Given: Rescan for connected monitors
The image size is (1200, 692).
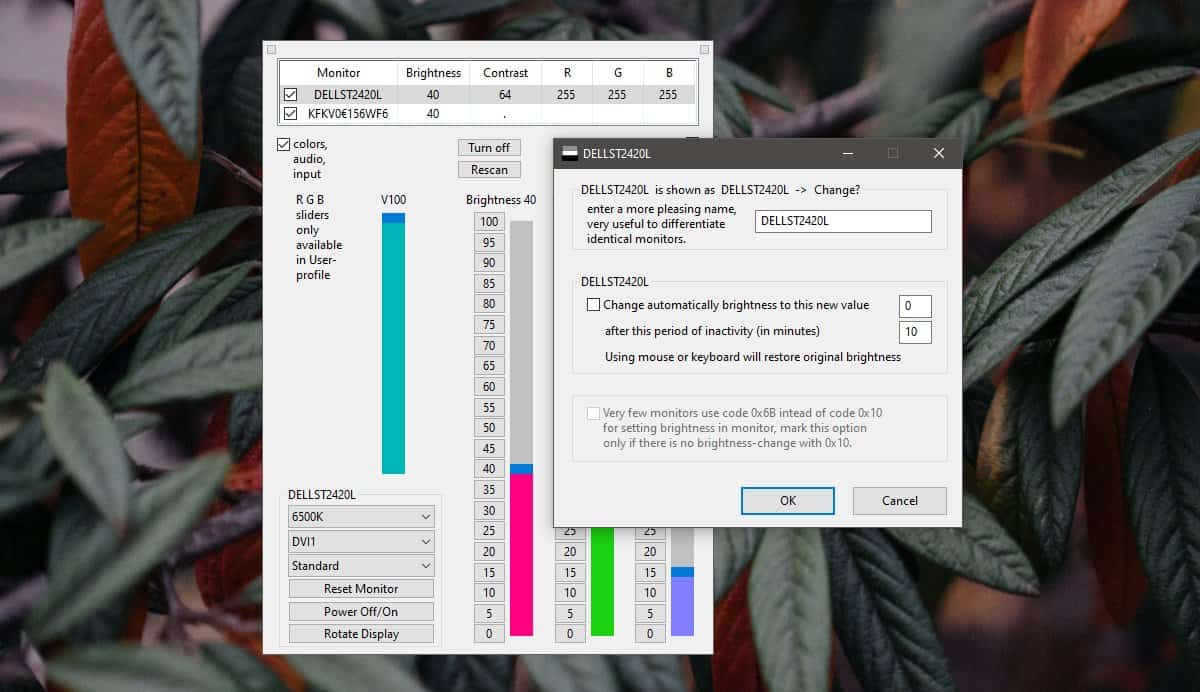Looking at the screenshot, I should click(x=488, y=169).
